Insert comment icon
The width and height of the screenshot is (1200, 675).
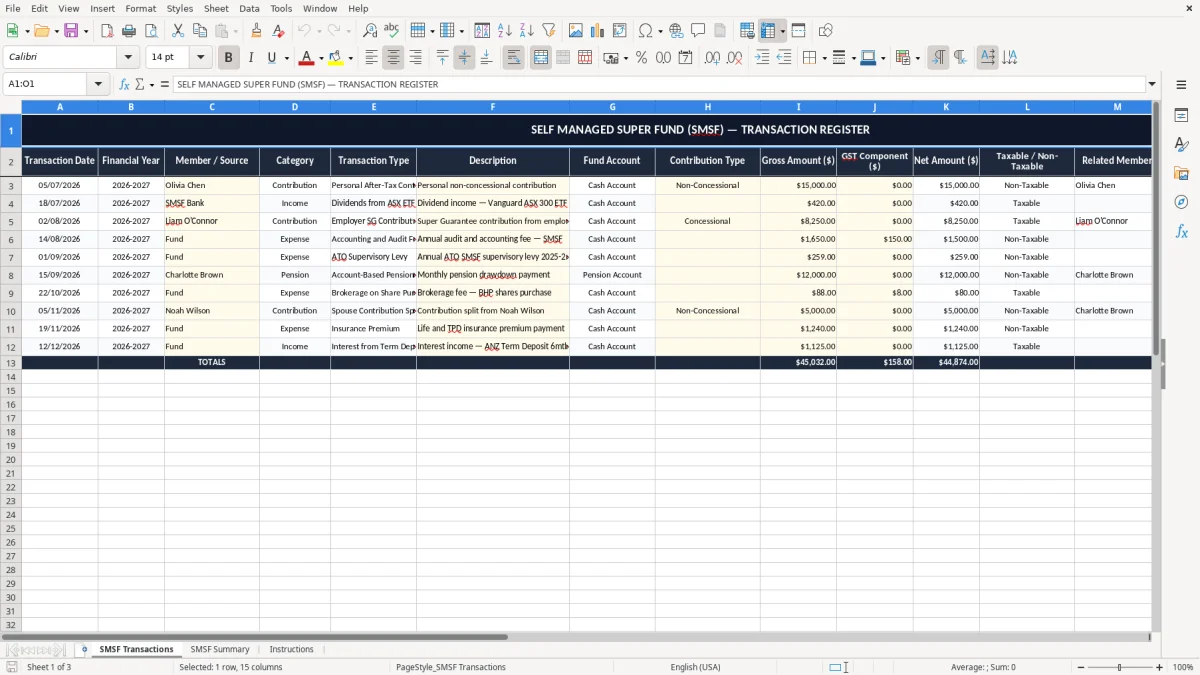698,31
